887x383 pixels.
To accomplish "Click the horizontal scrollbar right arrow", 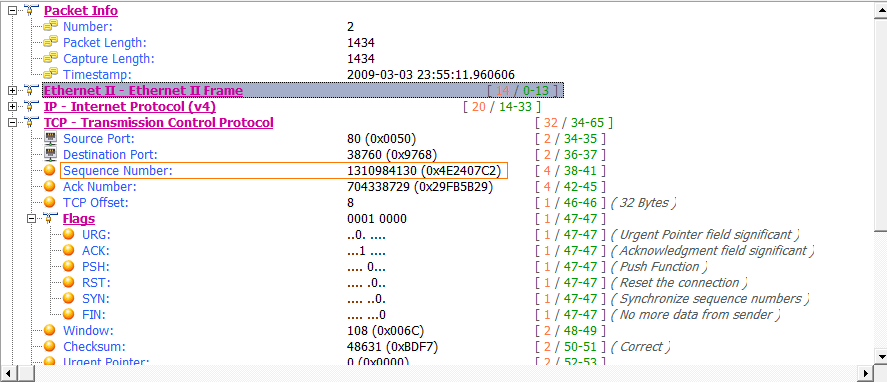I will [865, 373].
